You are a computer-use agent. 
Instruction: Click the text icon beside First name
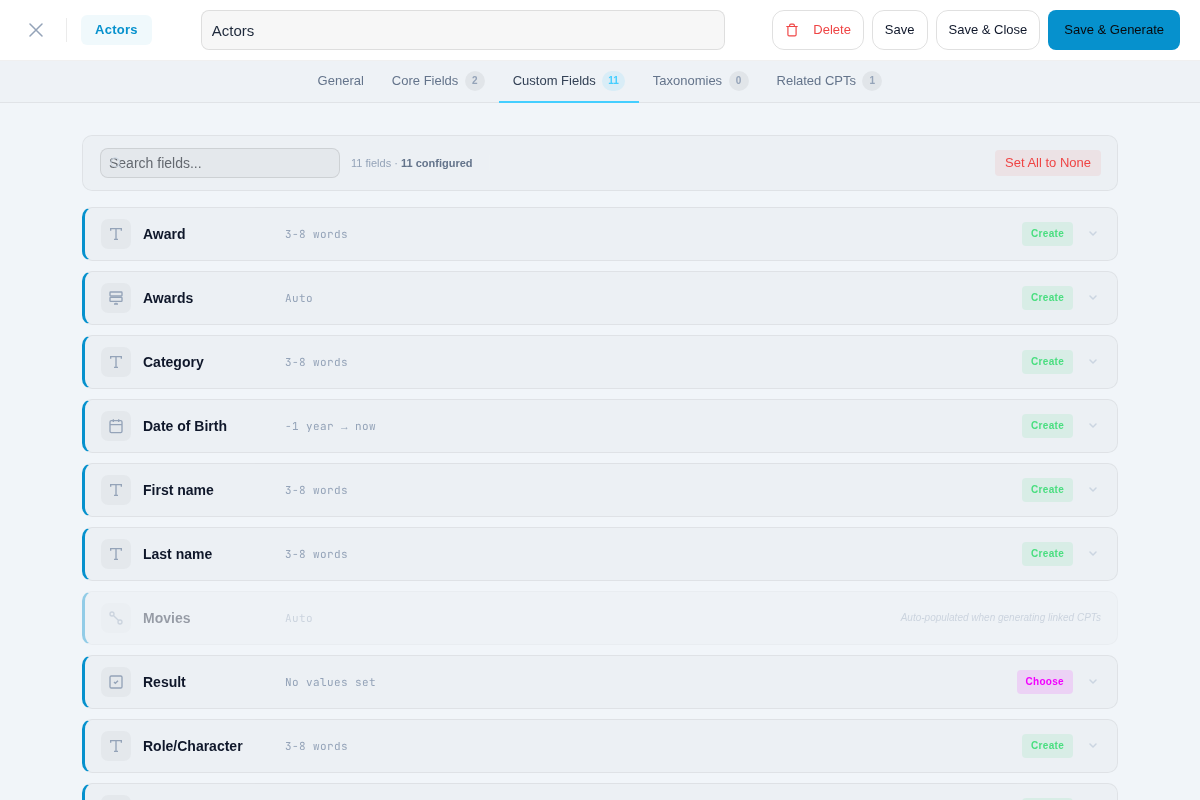pyautogui.click(x=116, y=490)
